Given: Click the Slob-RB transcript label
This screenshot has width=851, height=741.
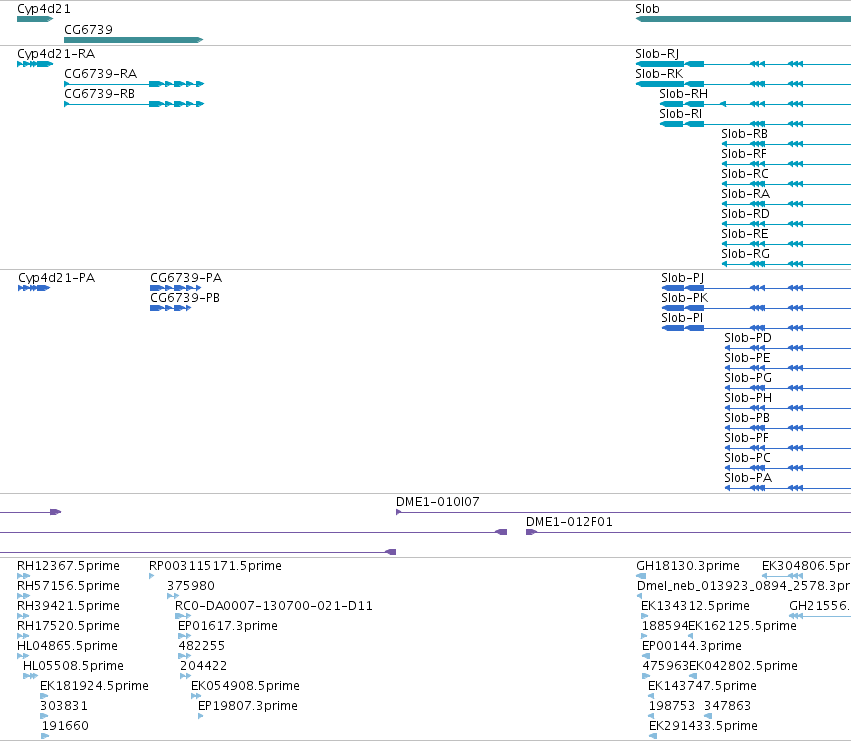Looking at the screenshot, I should [744, 134].
